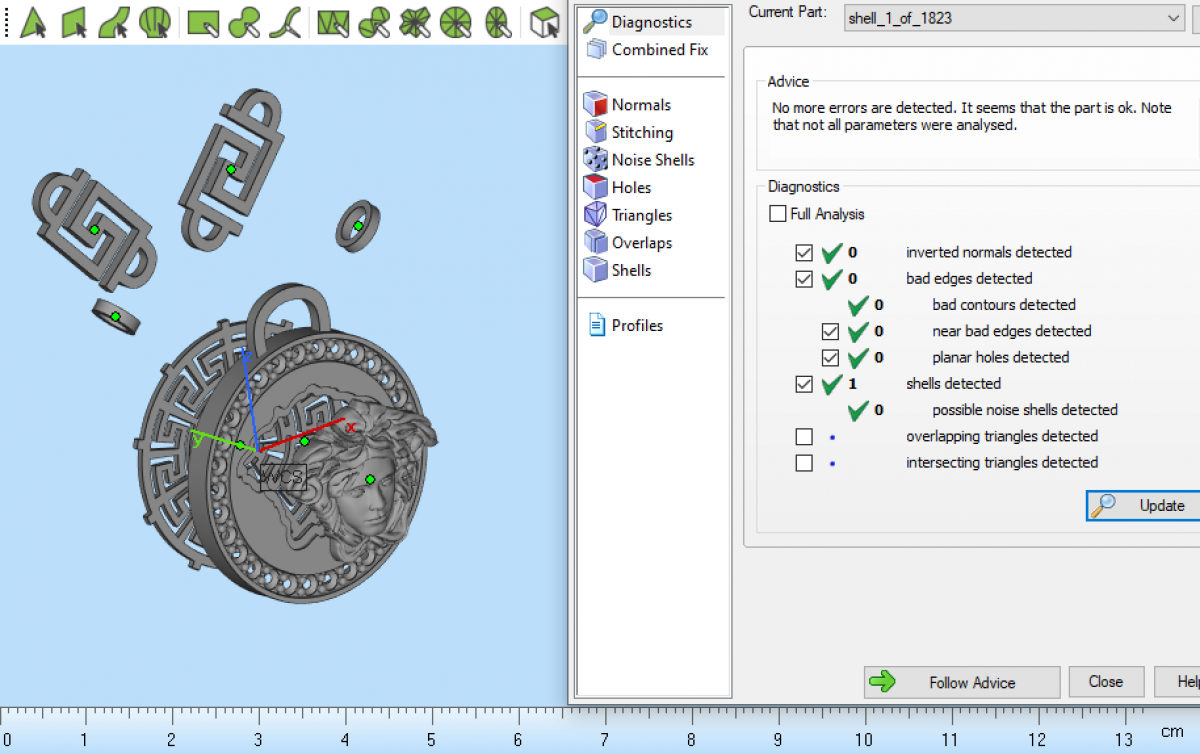1200x754 pixels.
Task: Open the Profiles page
Action: (636, 326)
